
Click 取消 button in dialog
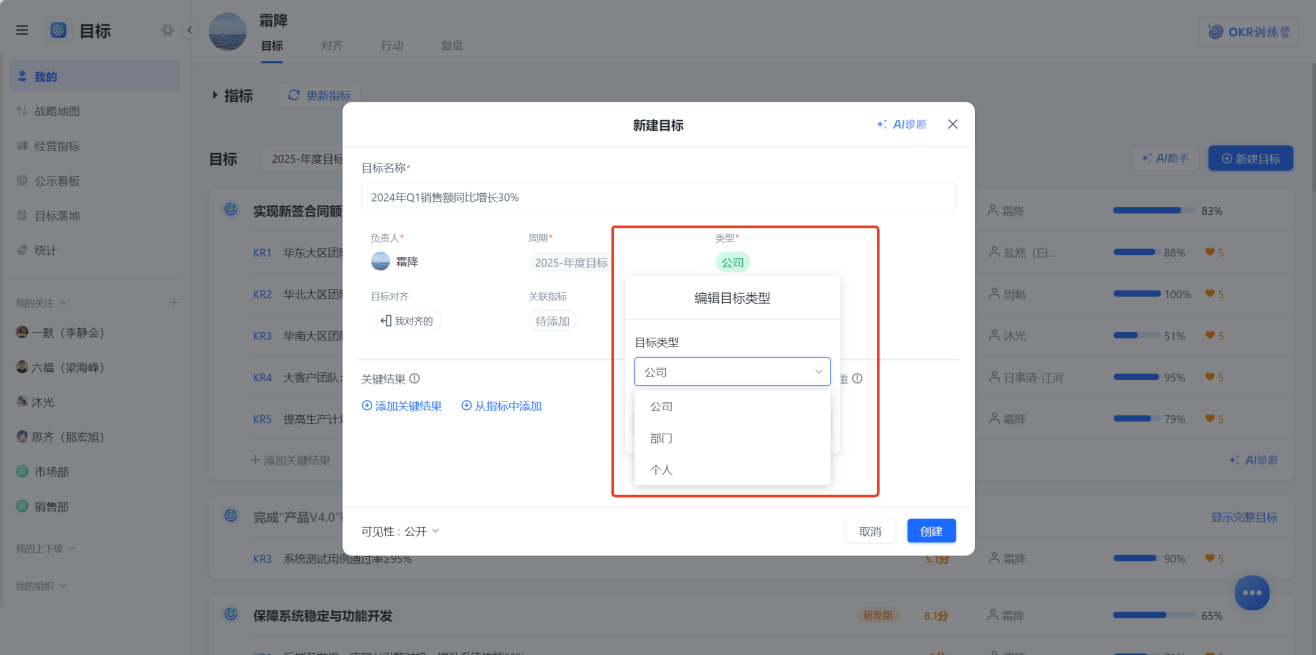coord(870,531)
